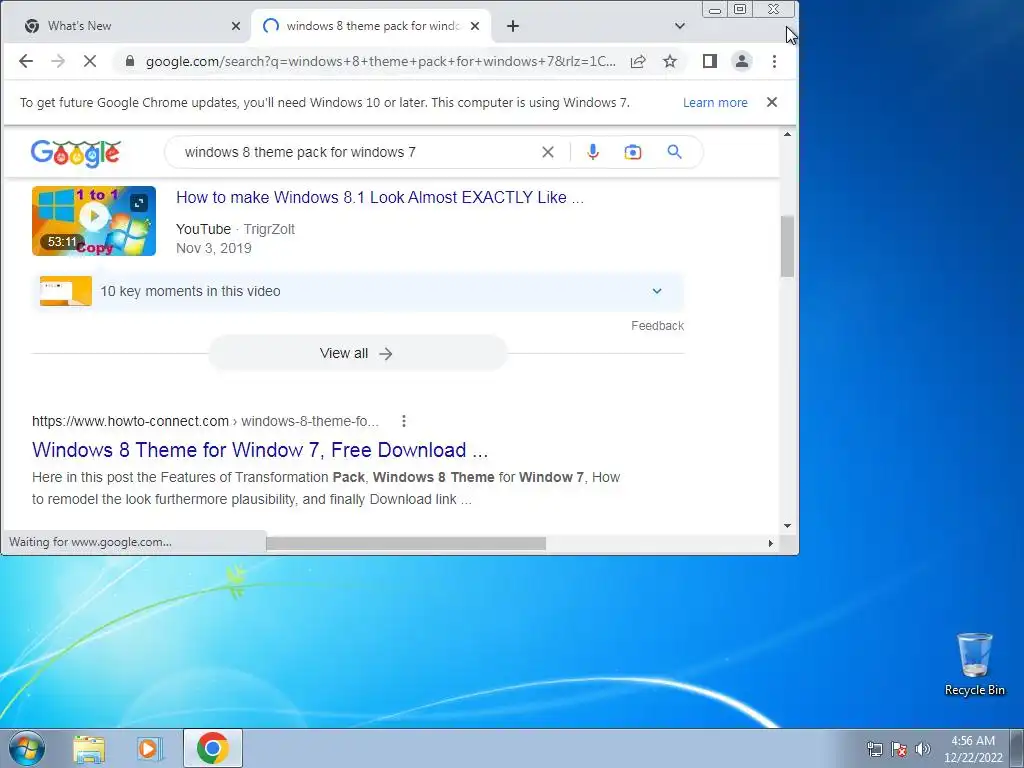
Task: Search by image with the camera icon
Action: (x=633, y=152)
